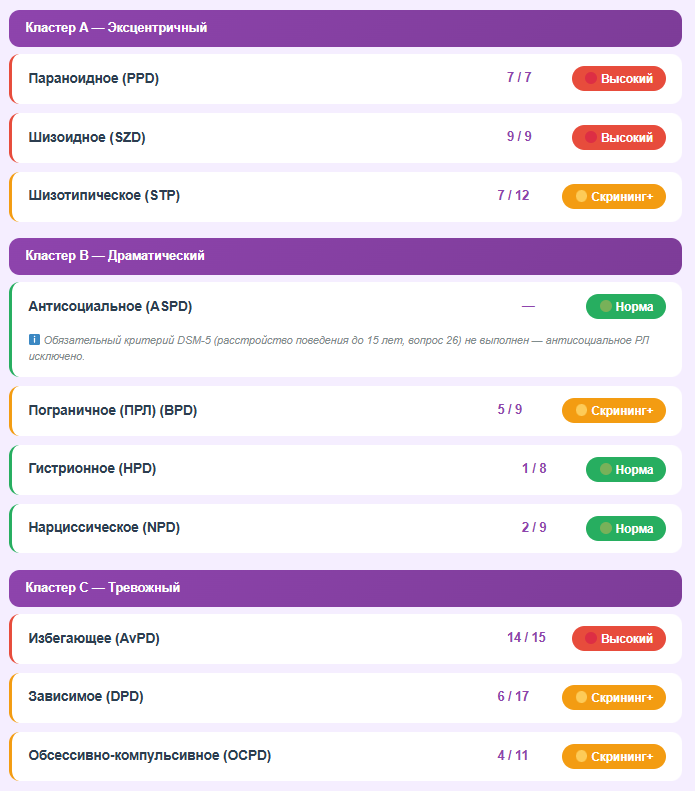The image size is (695, 791).
Task: Click the green dot in Антисоциальное's Норма badge
Action: tap(605, 306)
